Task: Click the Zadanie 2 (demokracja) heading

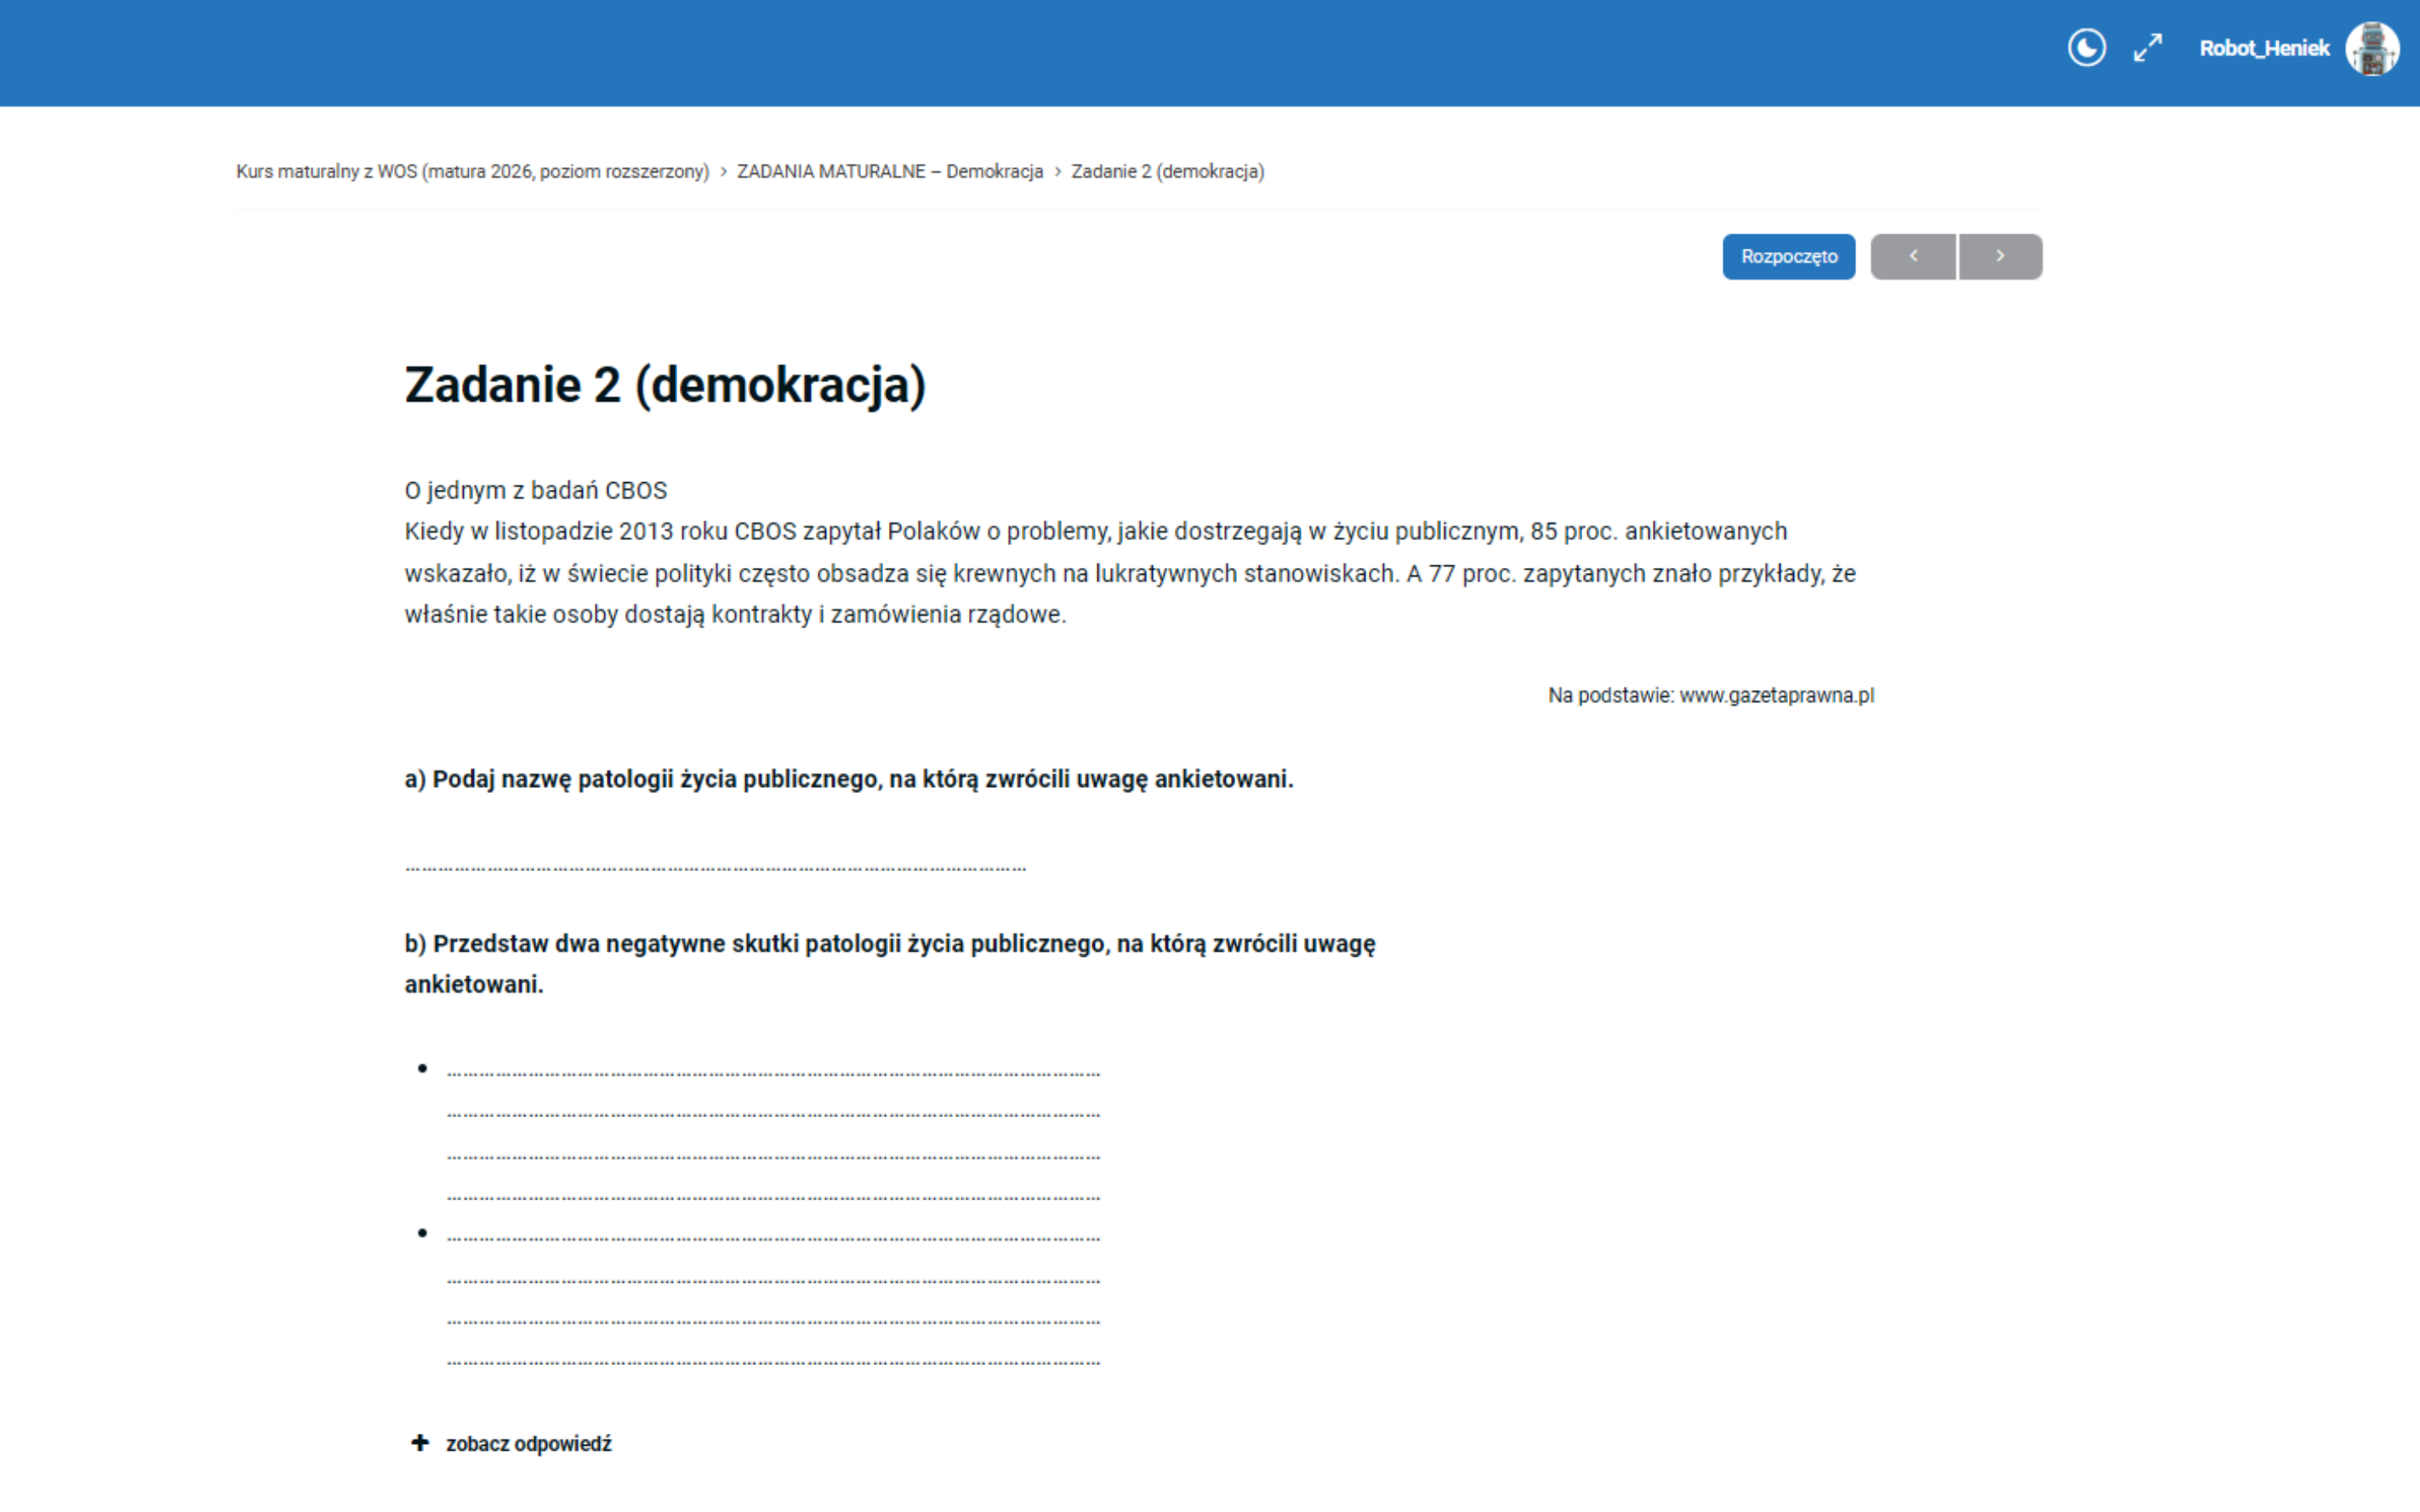Action: (665, 385)
